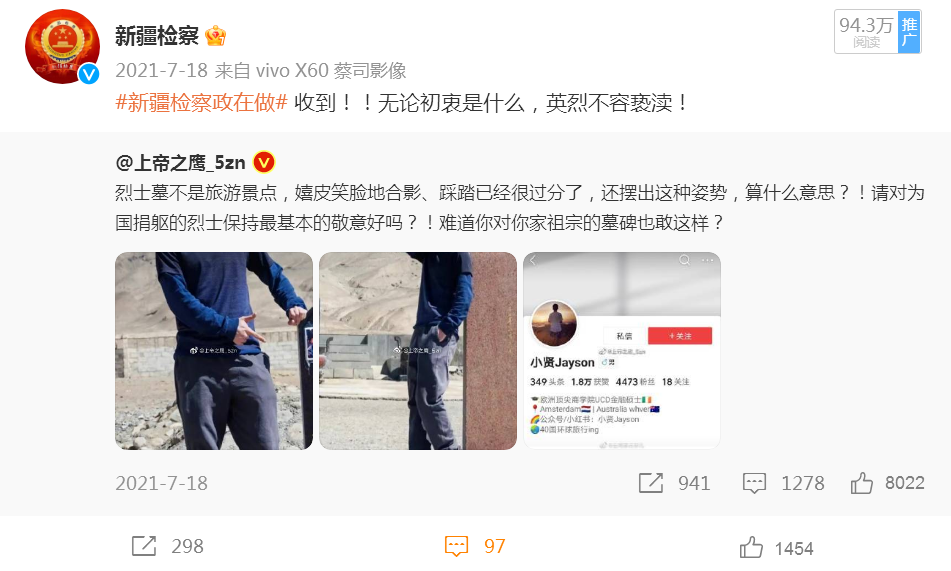951x571 pixels.
Task: Click the crown membership icon beside 新疆检察
Action: [215, 36]
